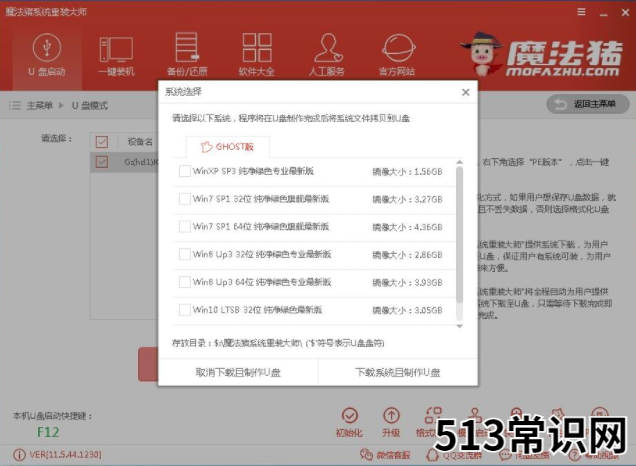Viewport: 636px width, 466px height.
Task: Open the hamburger menu in the title bar
Action: pyautogui.click(x=581, y=12)
